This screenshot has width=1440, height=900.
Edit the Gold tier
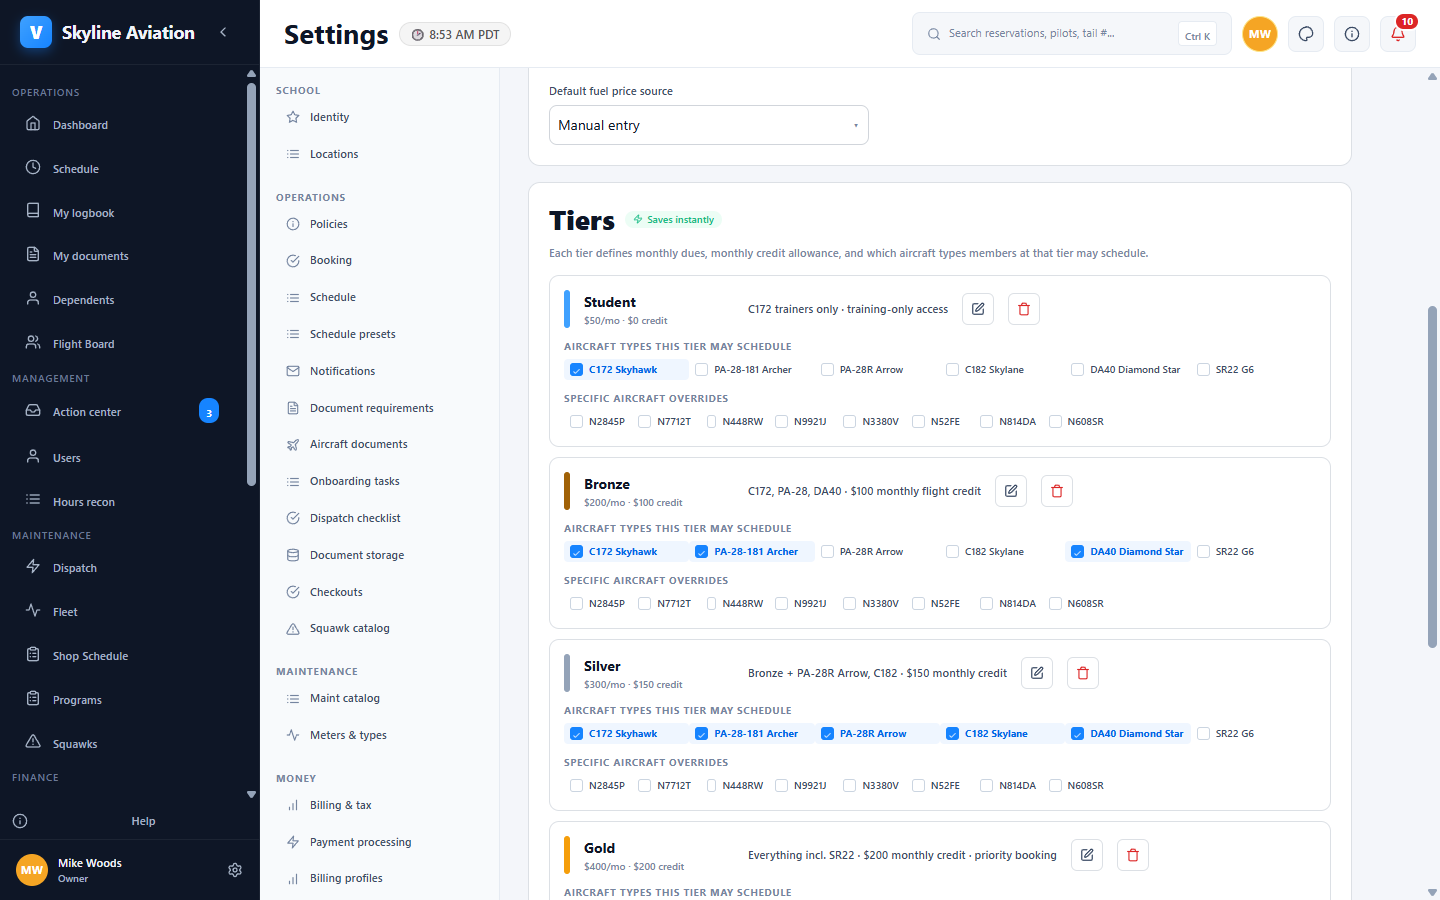(x=1087, y=855)
